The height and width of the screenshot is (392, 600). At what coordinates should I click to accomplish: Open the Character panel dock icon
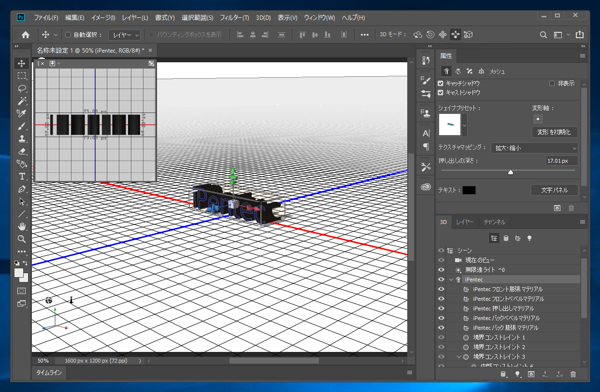426,134
